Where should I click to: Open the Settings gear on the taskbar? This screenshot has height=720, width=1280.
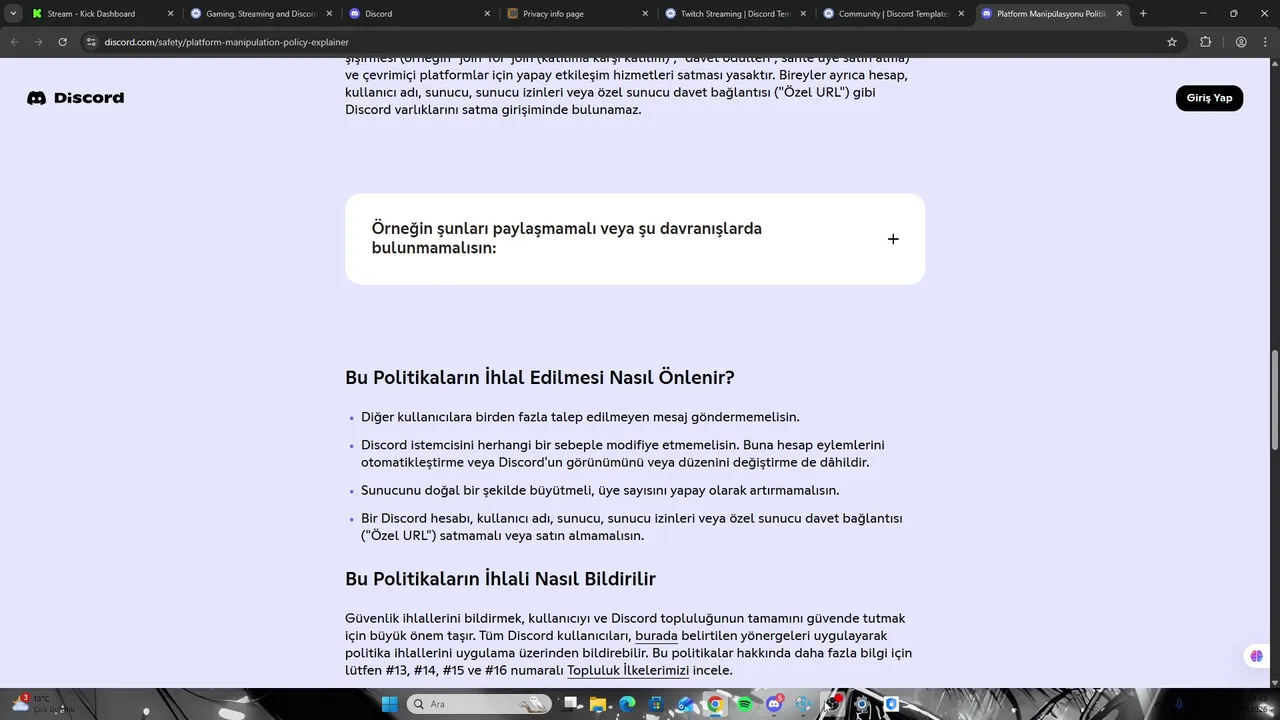[x=861, y=704]
